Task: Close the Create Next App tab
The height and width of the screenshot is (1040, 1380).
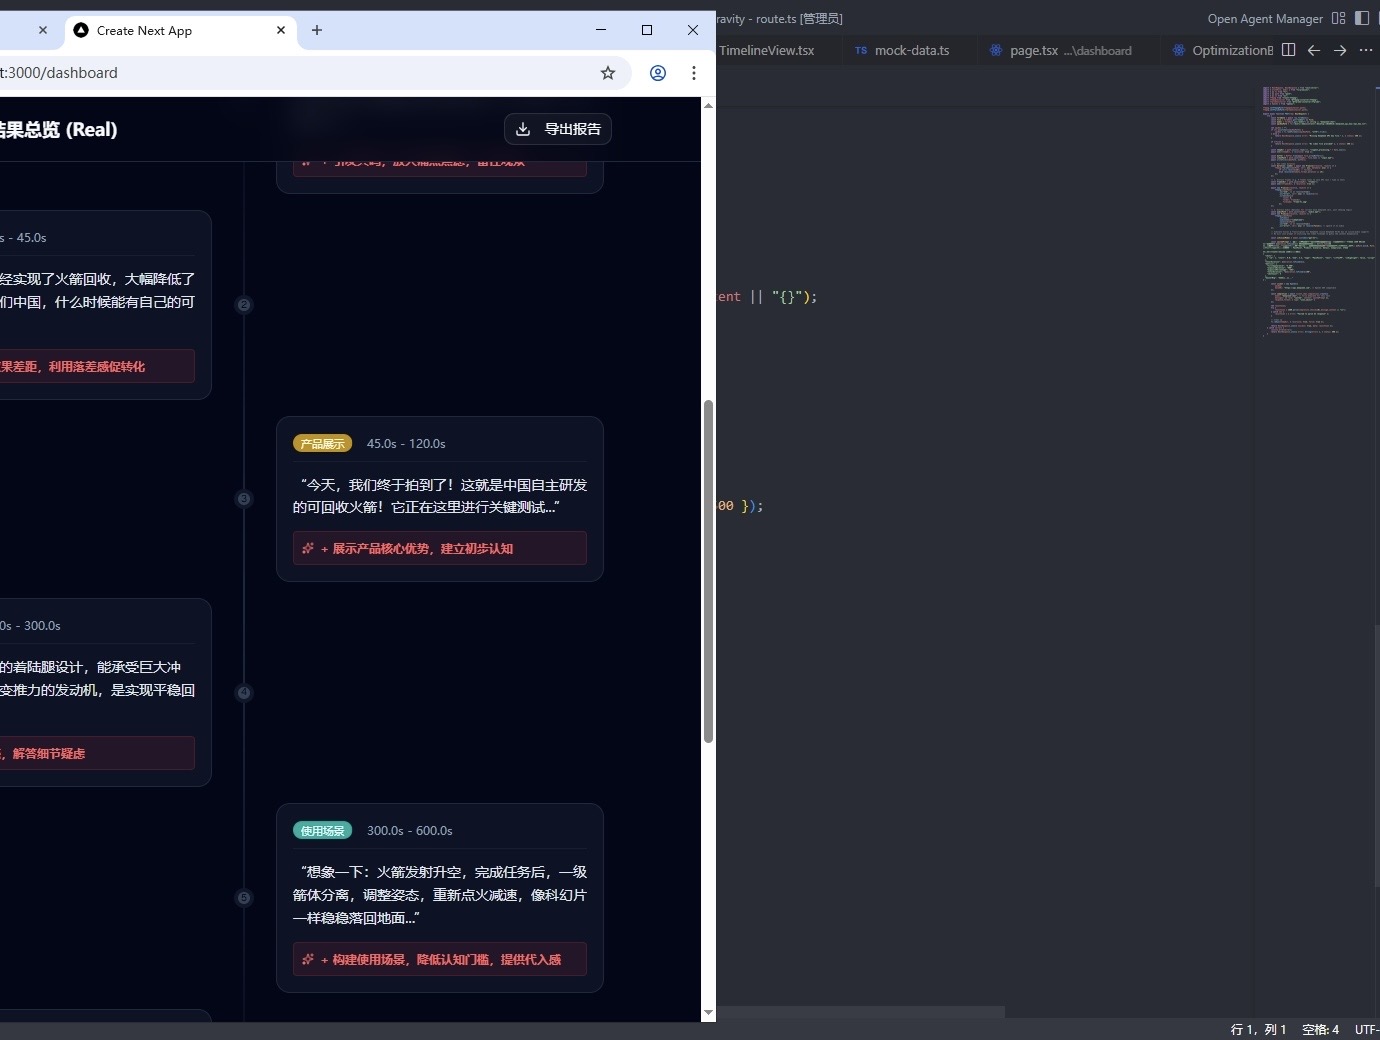Action: click(x=281, y=30)
